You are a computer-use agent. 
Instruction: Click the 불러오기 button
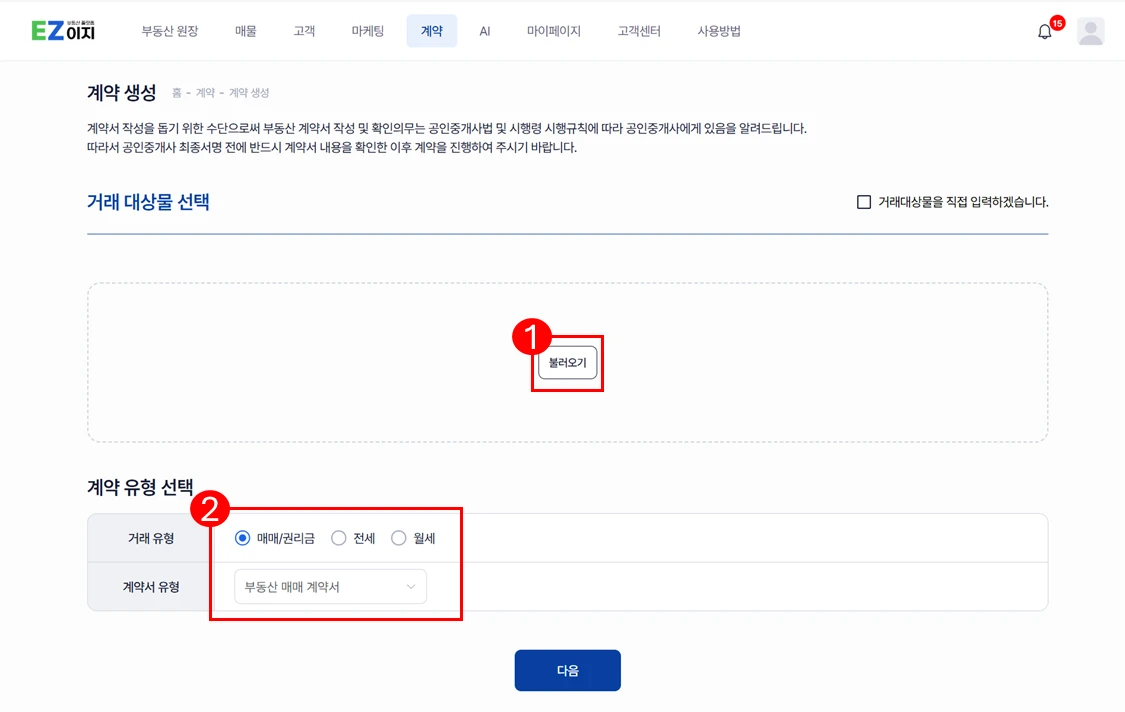[x=567, y=363]
